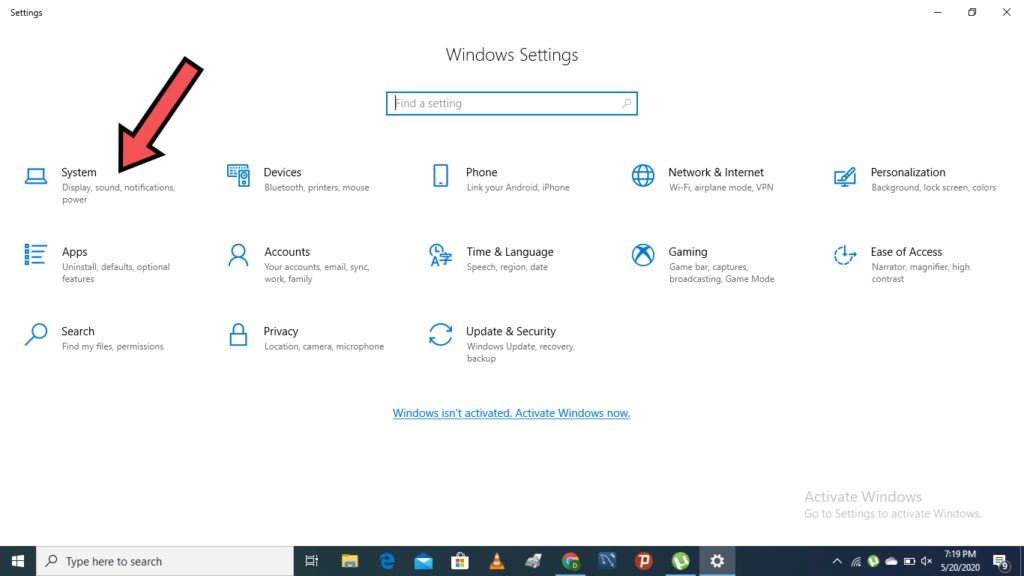Open Accounts person icon
The image size is (1024, 576).
click(238, 255)
